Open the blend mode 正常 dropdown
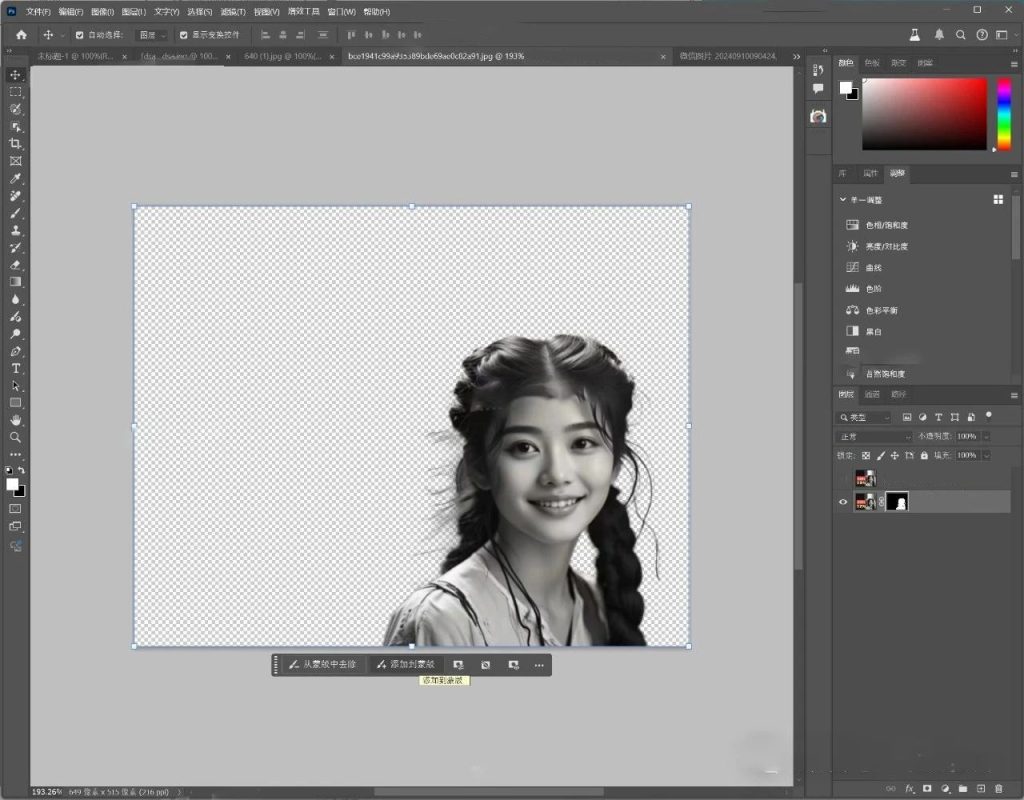 [x=874, y=436]
